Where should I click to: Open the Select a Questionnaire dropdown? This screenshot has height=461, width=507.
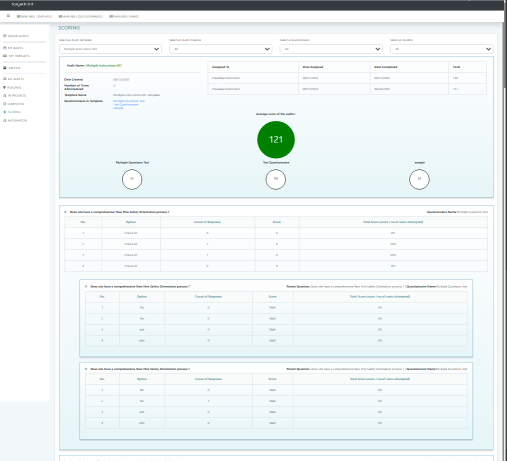[331, 49]
